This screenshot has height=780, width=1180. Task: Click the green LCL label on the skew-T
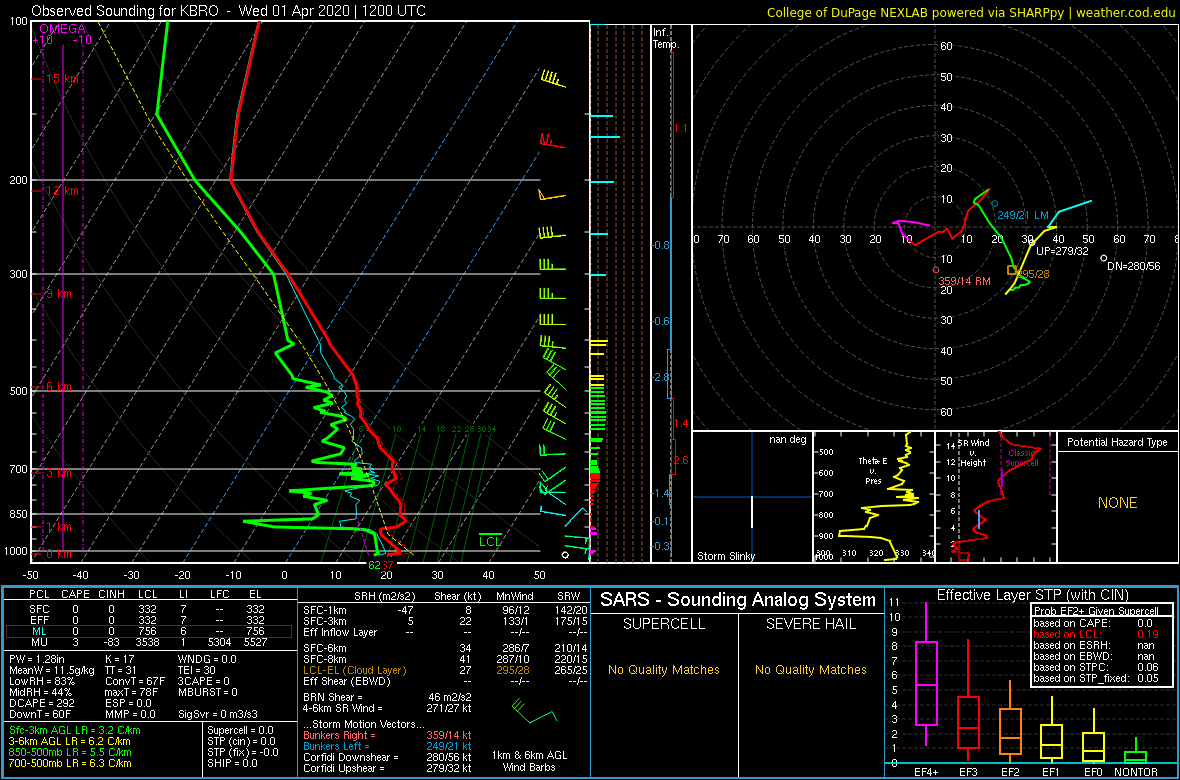491,541
